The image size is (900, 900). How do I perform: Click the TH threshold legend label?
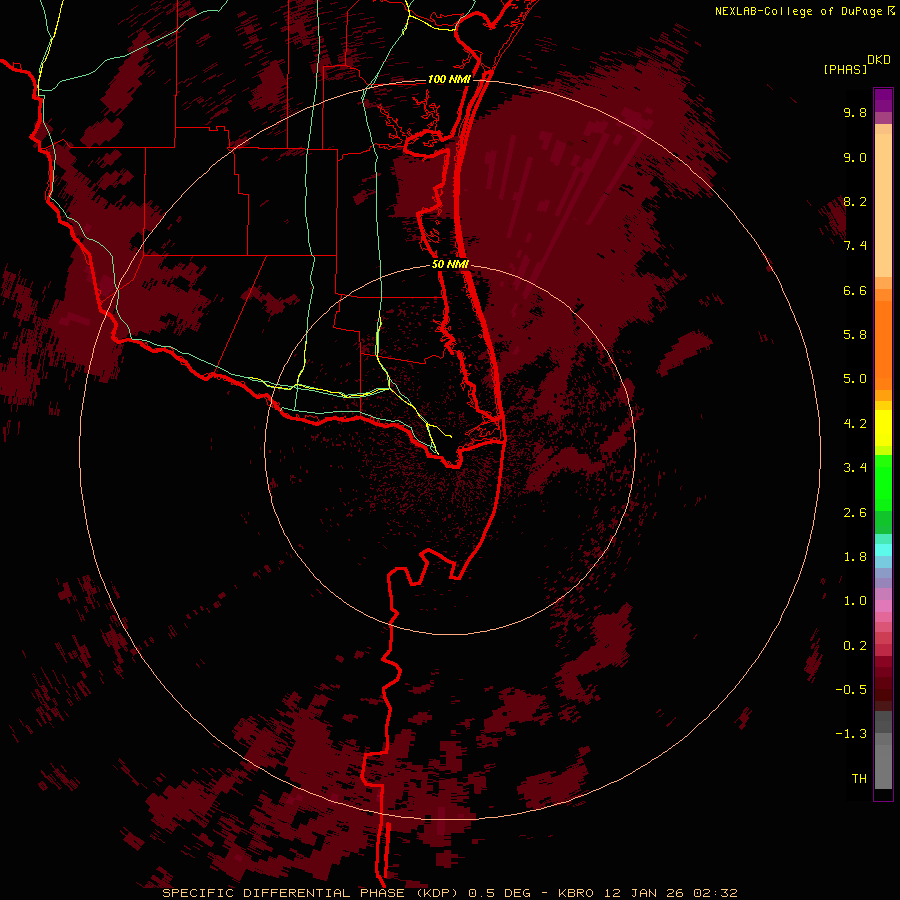[x=859, y=779]
